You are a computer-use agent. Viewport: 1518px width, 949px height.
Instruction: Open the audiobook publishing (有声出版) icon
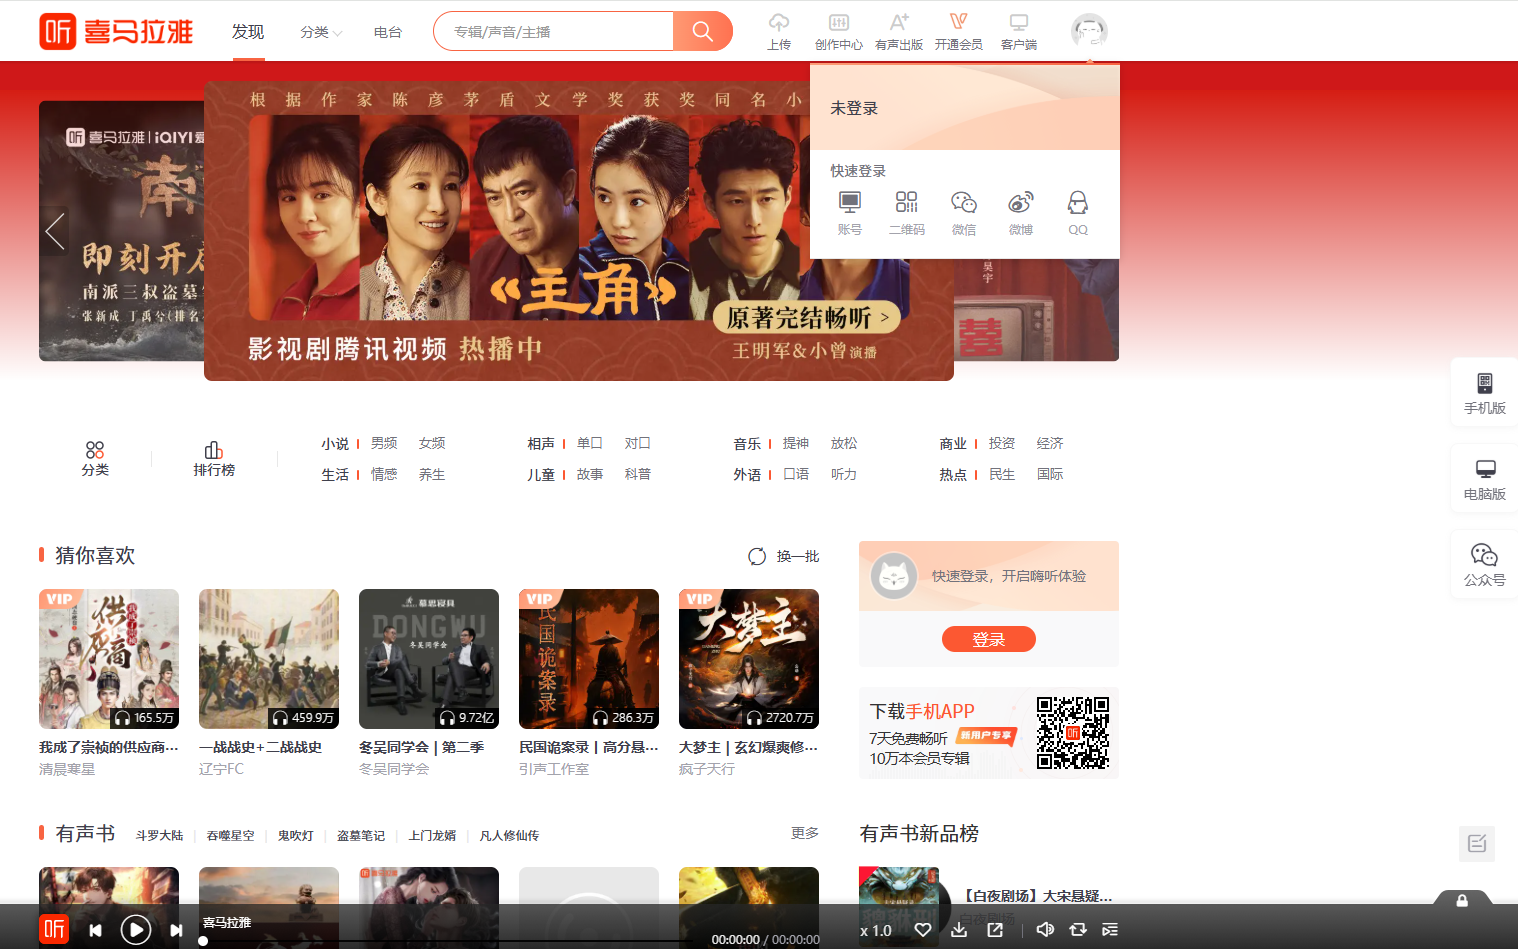click(x=899, y=31)
